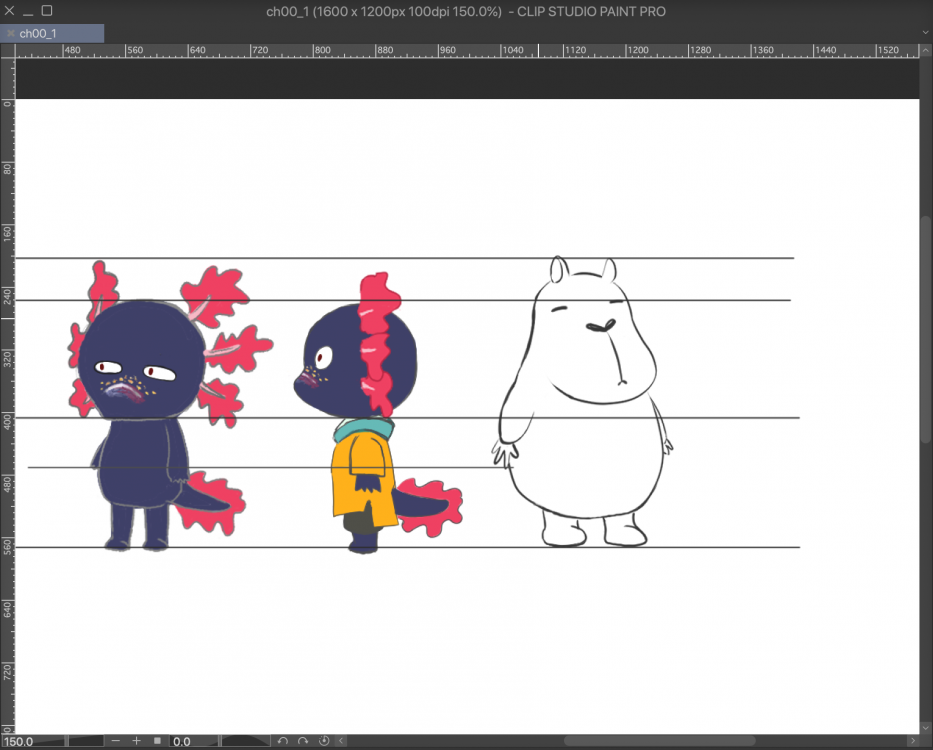Image resolution: width=933 pixels, height=750 pixels.
Task: Click the horizontal scrollbar right arrow
Action: pos(913,740)
